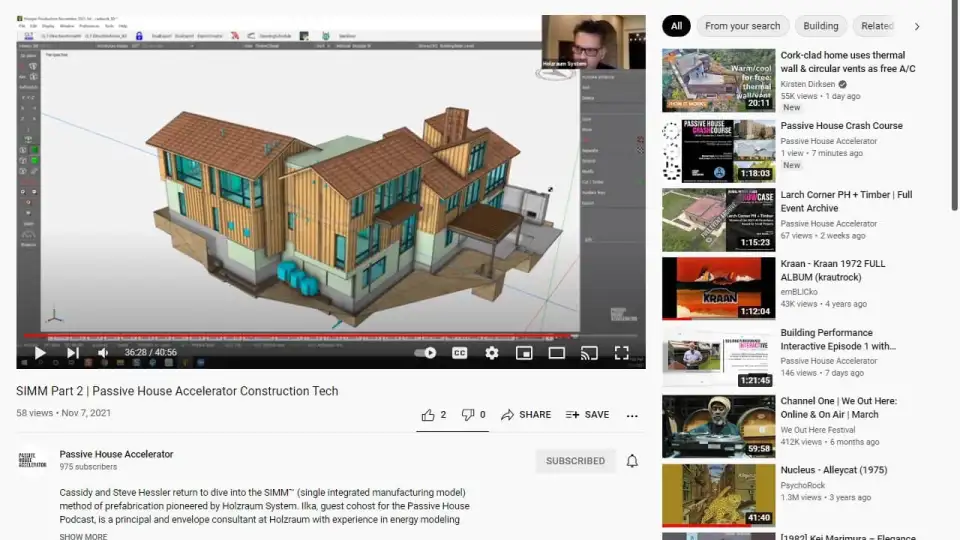Image resolution: width=960 pixels, height=540 pixels.
Task: Turn on closed captions
Action: click(459, 353)
